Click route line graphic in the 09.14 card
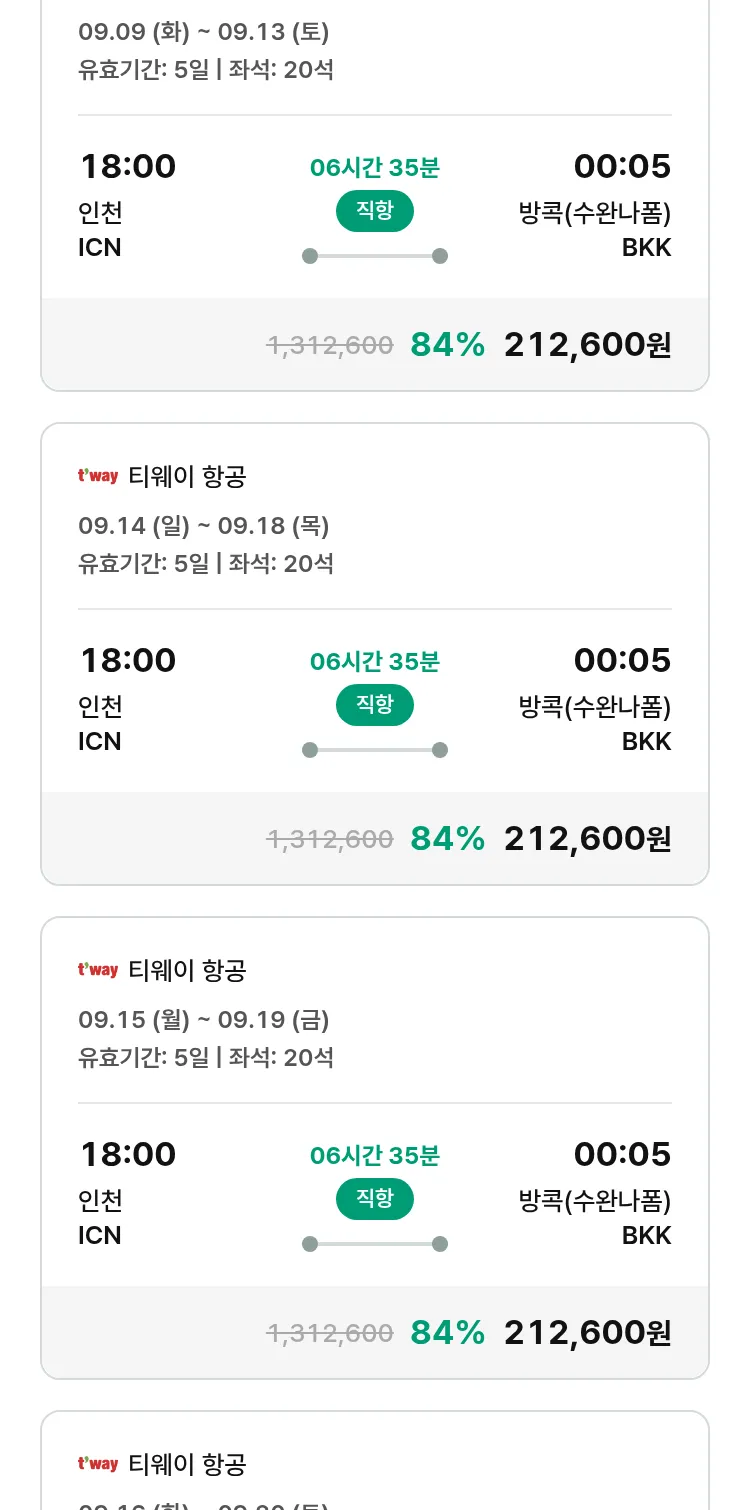This screenshot has width=750, height=1510. click(374, 750)
